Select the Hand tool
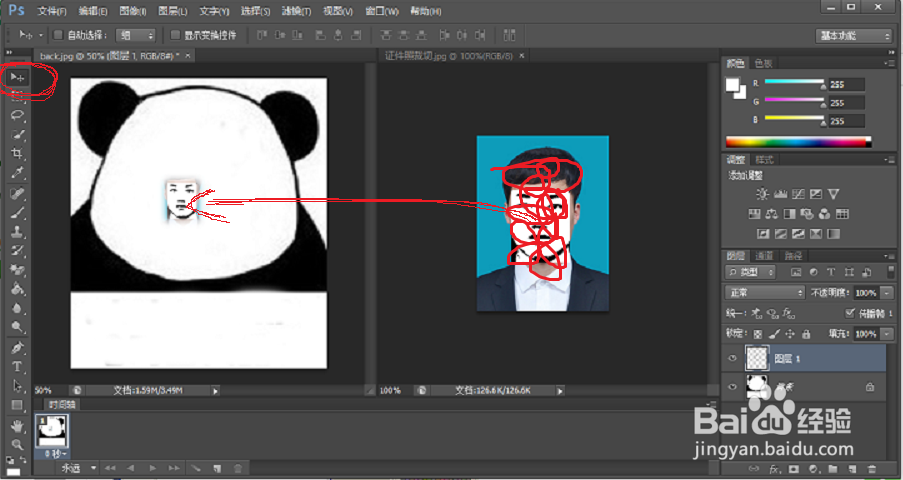Screen dimensions: 903x480 (x=17, y=426)
